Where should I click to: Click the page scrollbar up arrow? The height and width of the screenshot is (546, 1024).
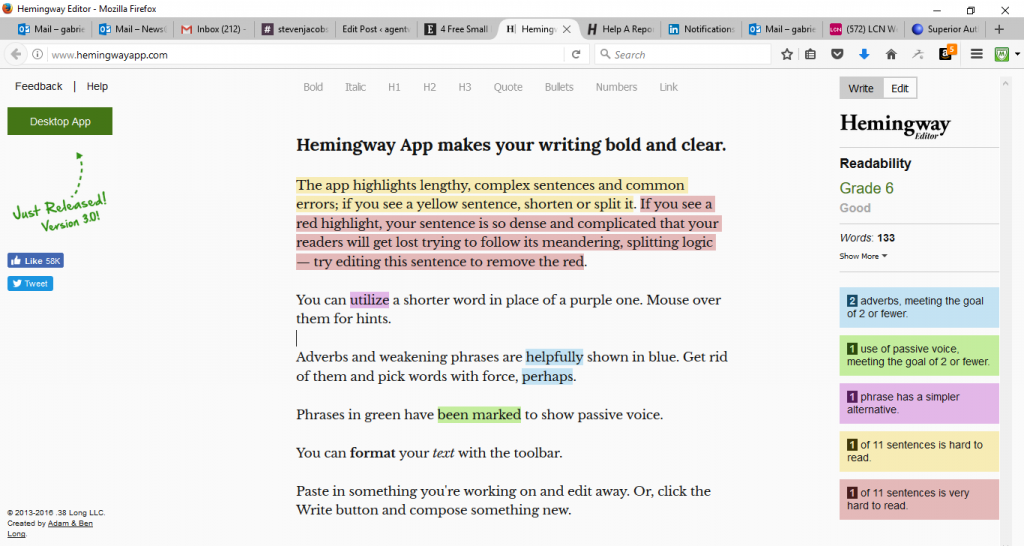1004,84
